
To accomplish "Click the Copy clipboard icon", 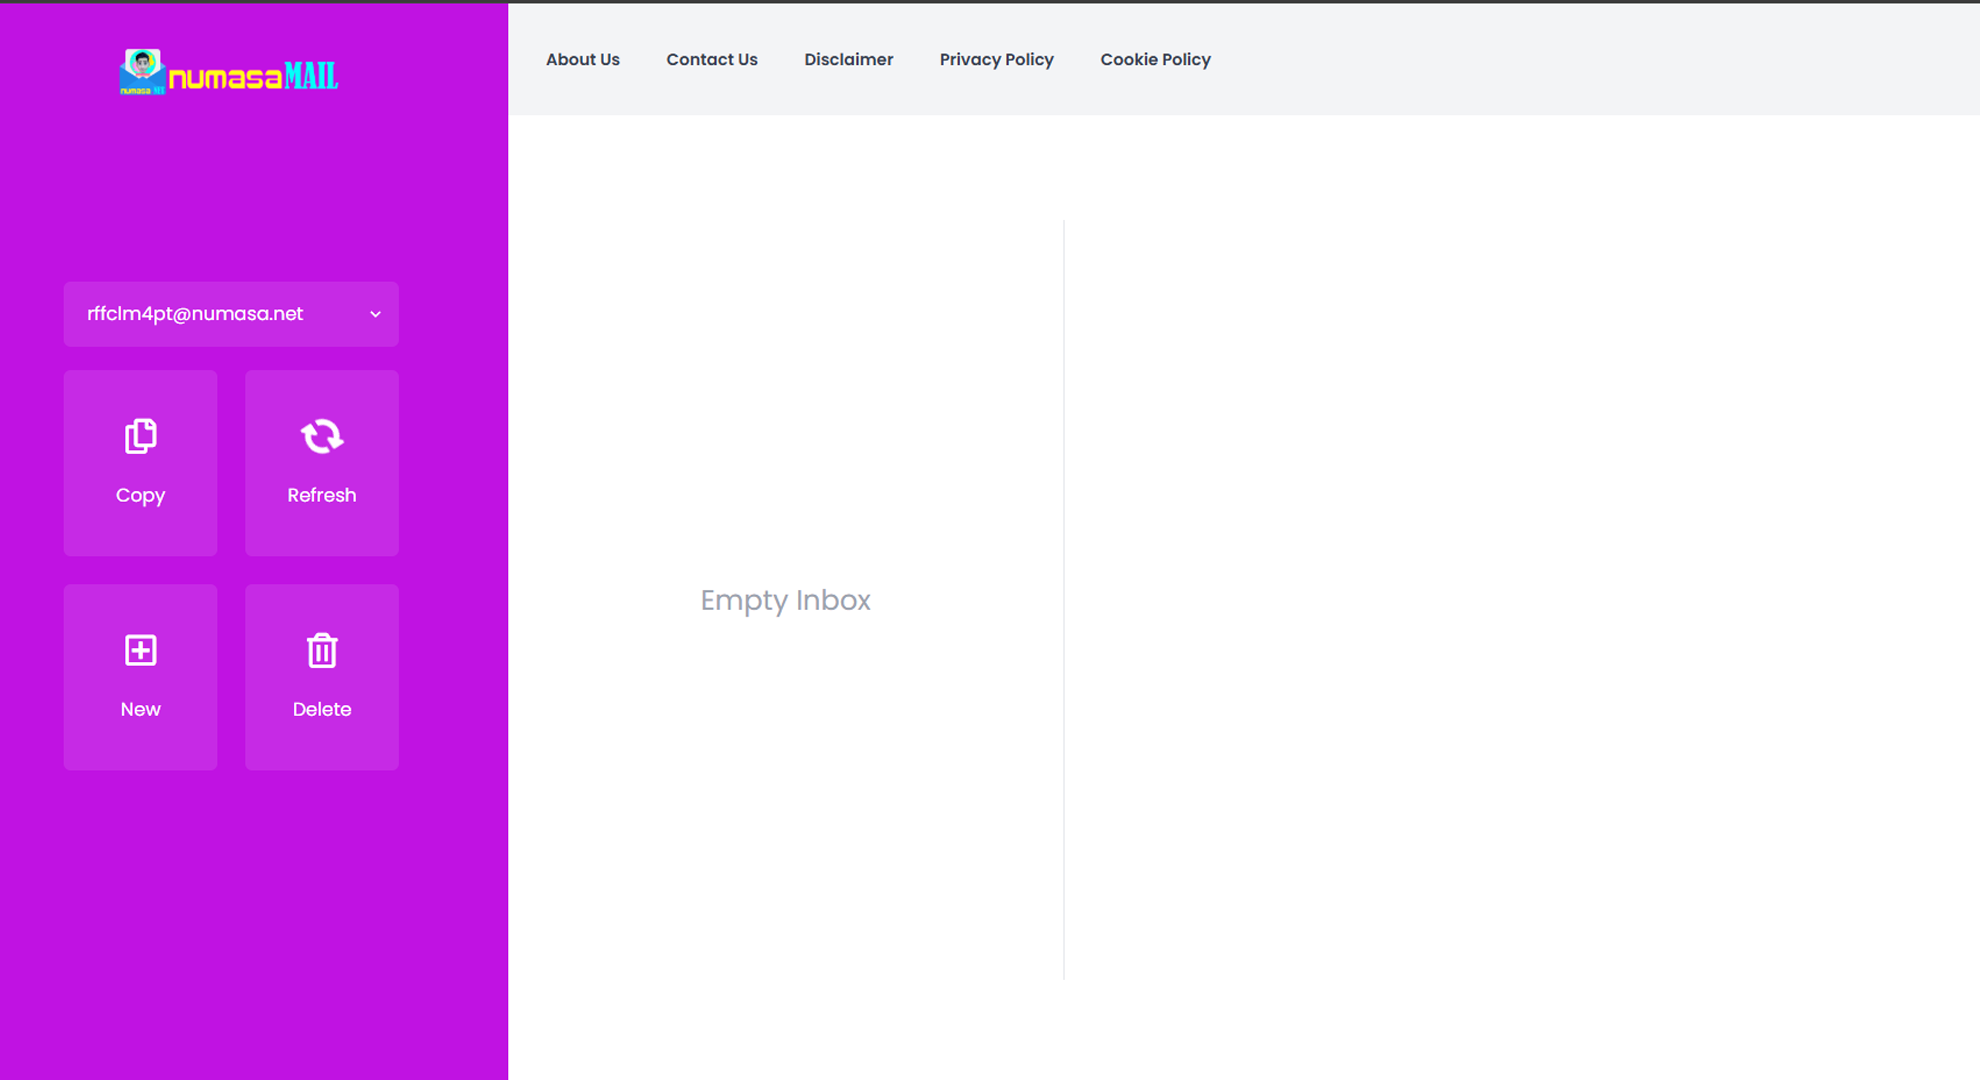I will click(x=140, y=436).
